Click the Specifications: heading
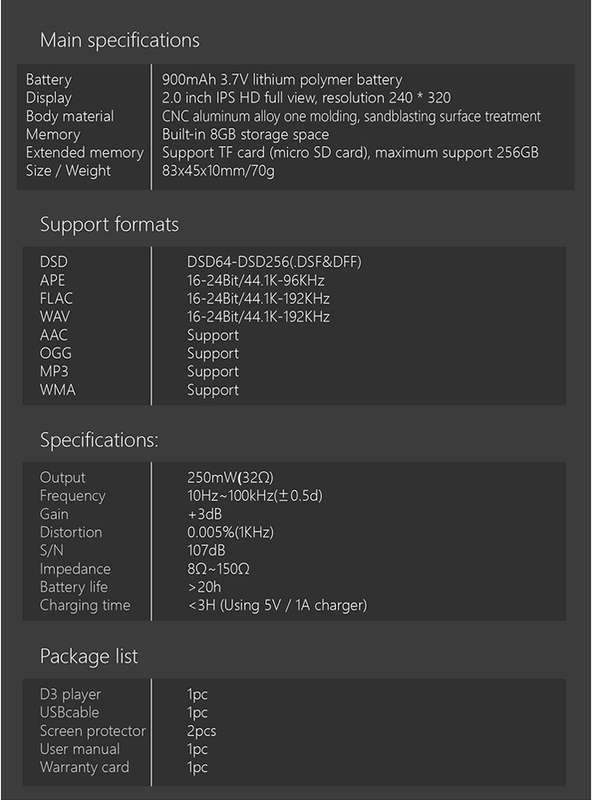This screenshot has width=592, height=800. tap(99, 440)
